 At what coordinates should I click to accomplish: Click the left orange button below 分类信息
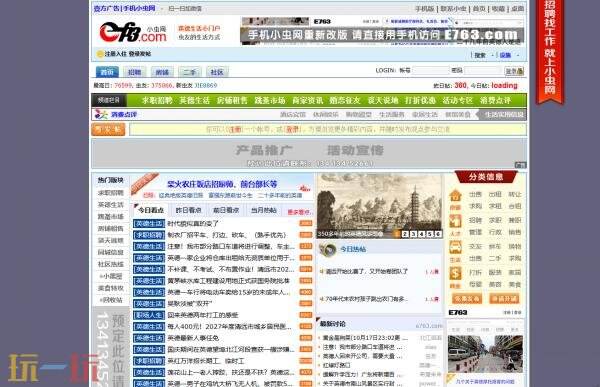click(x=467, y=299)
